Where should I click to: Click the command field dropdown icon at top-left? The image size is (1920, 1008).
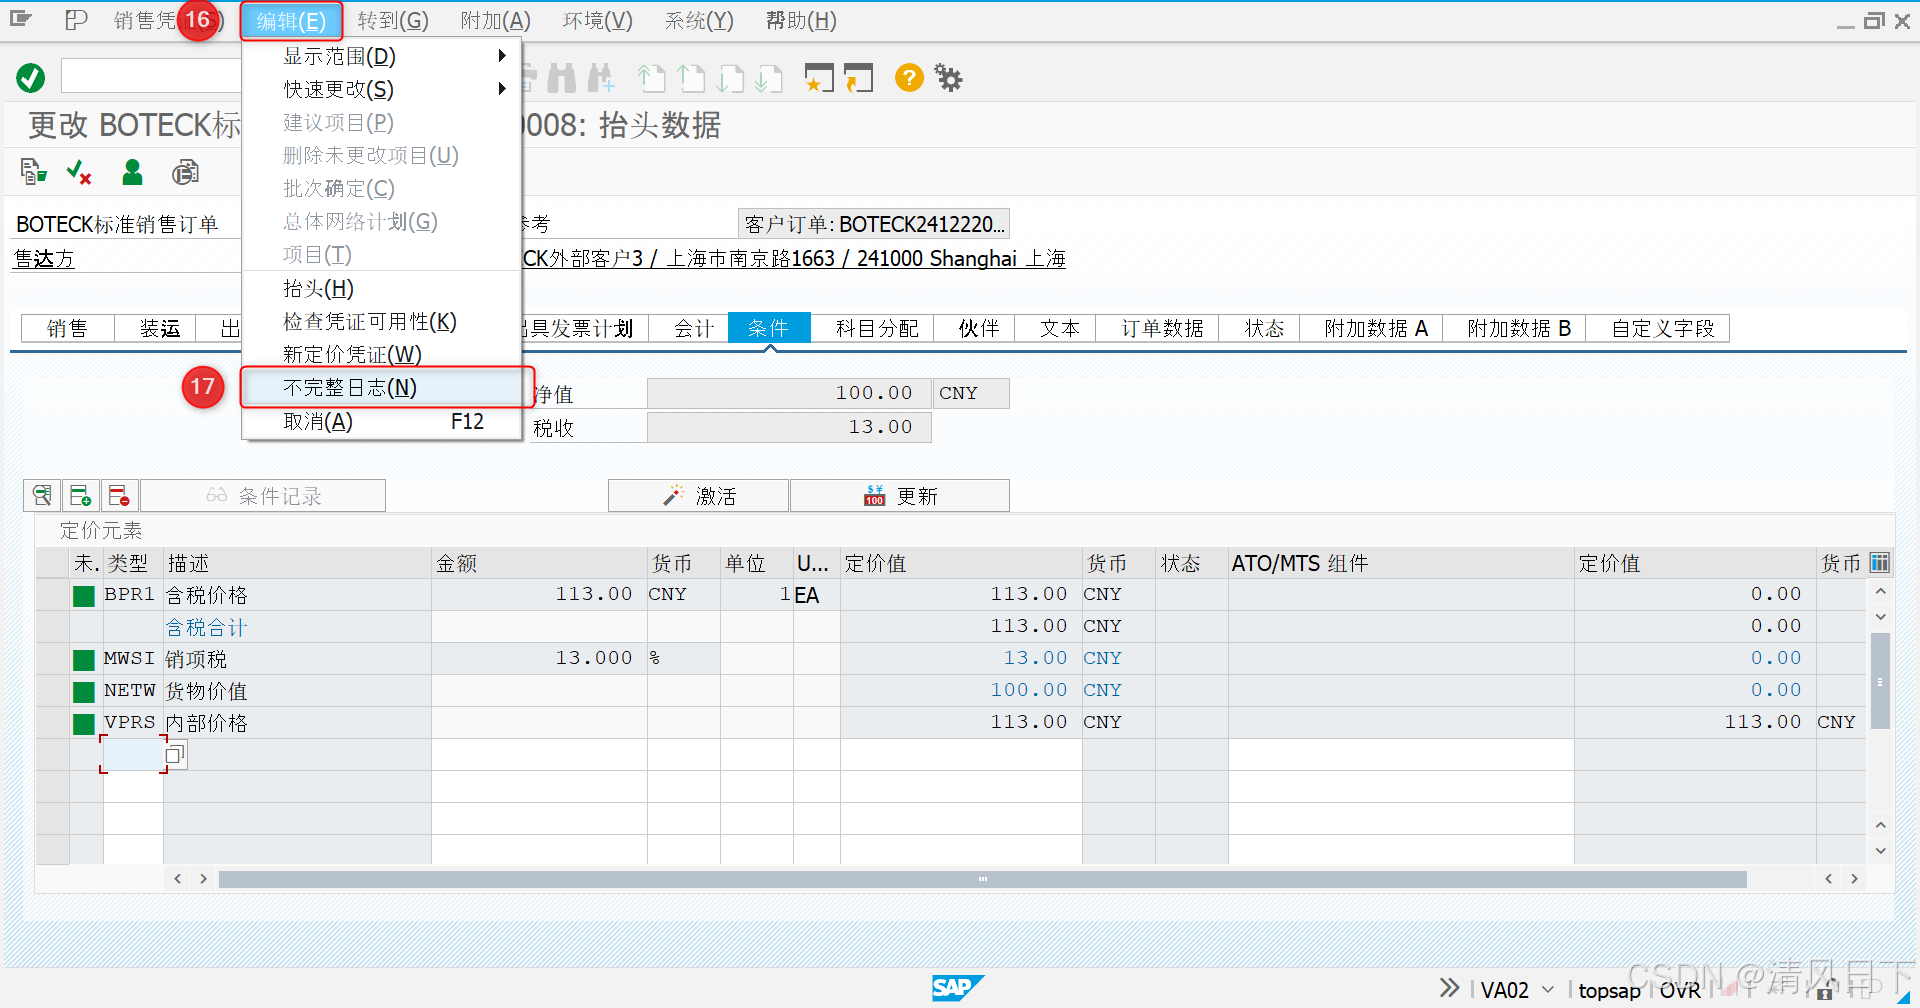21,19
